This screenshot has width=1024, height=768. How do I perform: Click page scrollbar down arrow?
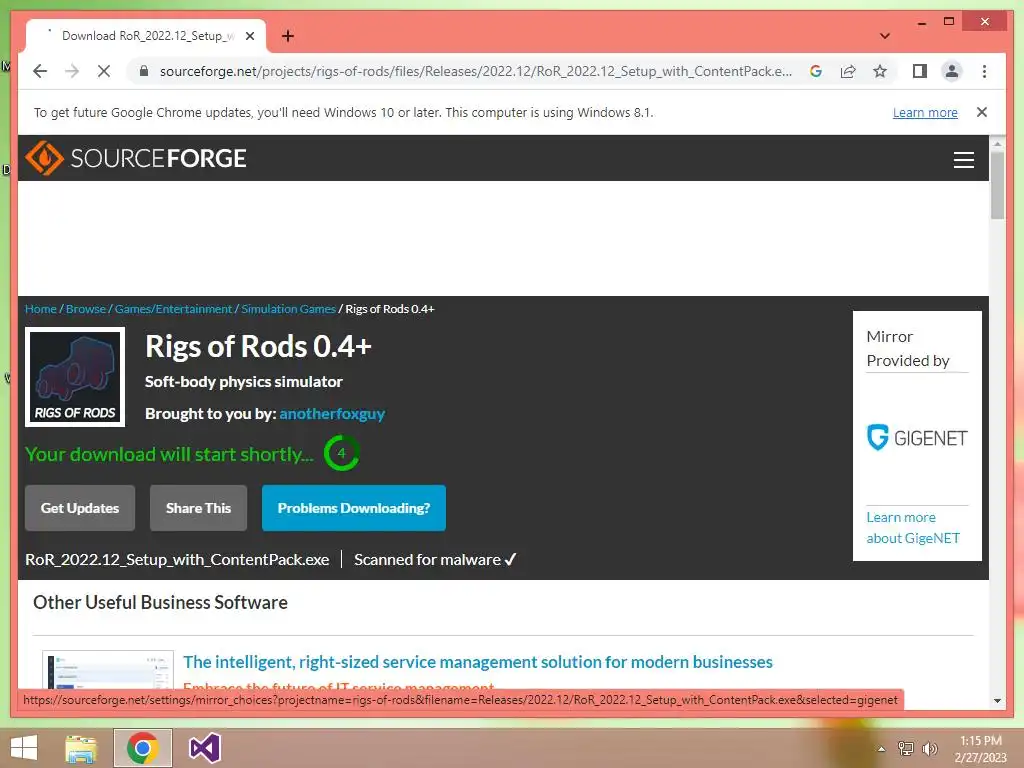tap(997, 701)
